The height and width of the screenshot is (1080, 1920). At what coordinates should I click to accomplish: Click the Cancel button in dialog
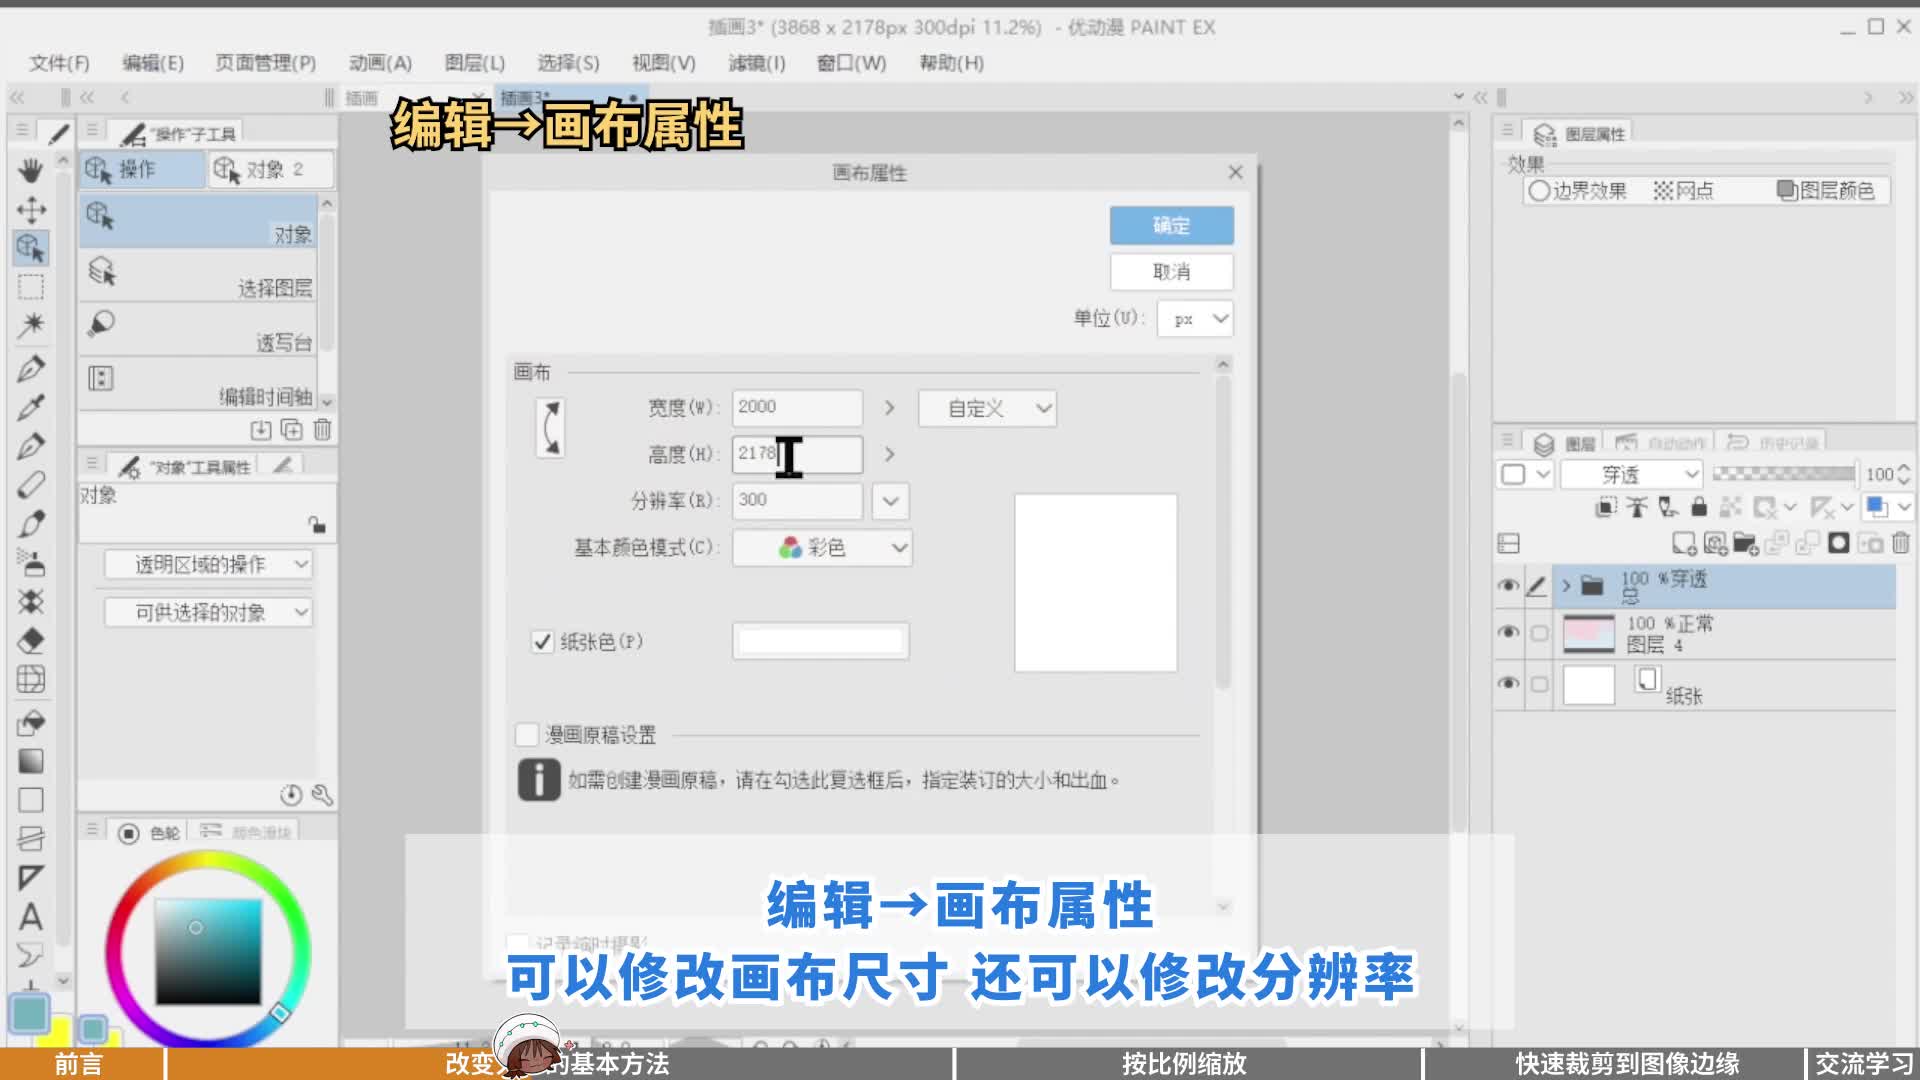(1171, 272)
